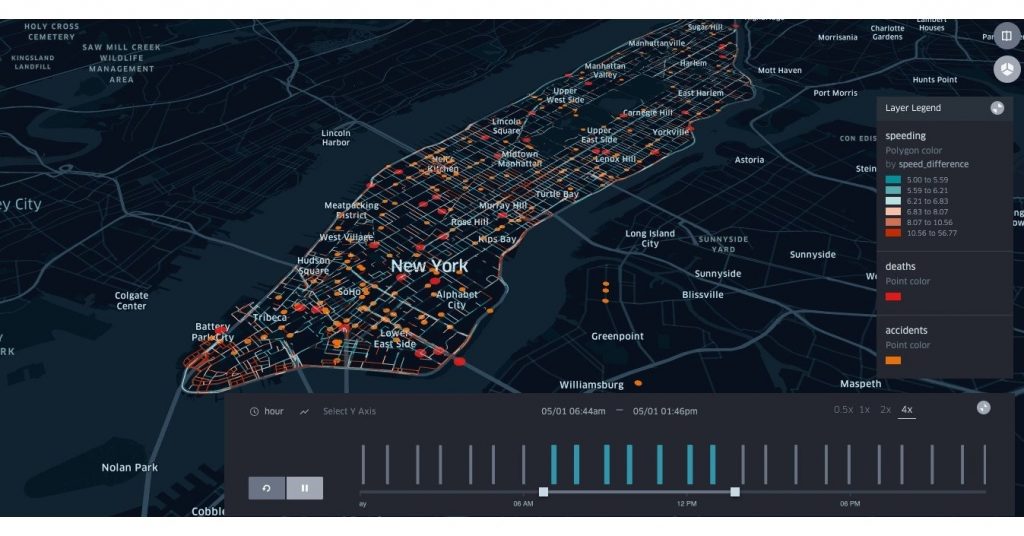1024x536 pixels.
Task: Click the 'Kips Bay' map label
Action: click(x=496, y=239)
